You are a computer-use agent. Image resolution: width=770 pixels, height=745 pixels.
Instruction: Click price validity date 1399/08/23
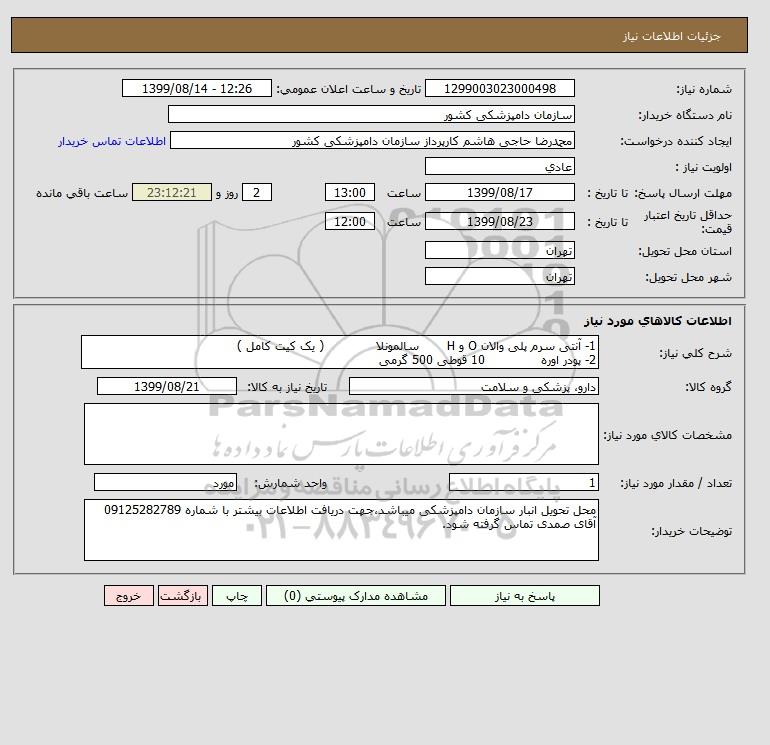(x=499, y=221)
